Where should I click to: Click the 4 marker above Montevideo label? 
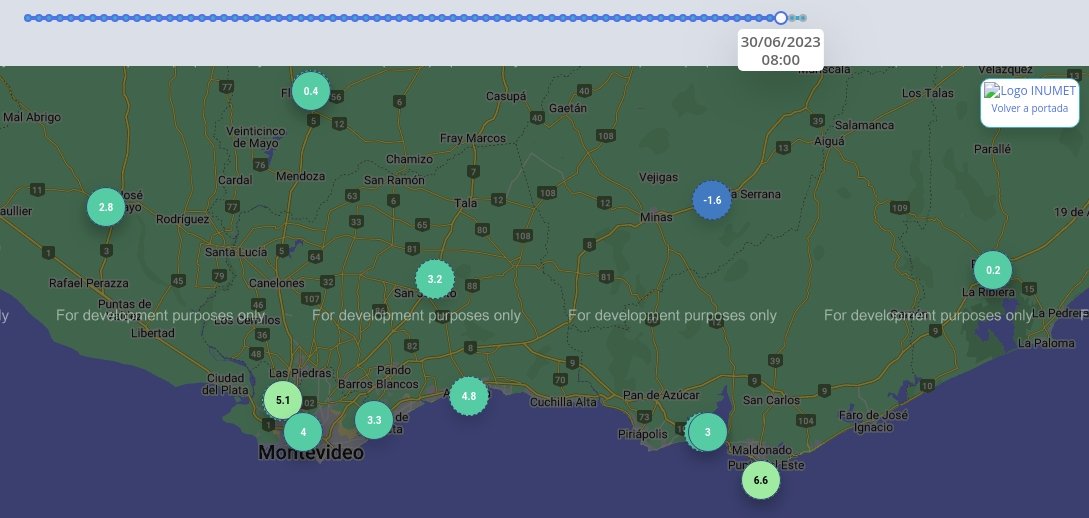(303, 432)
